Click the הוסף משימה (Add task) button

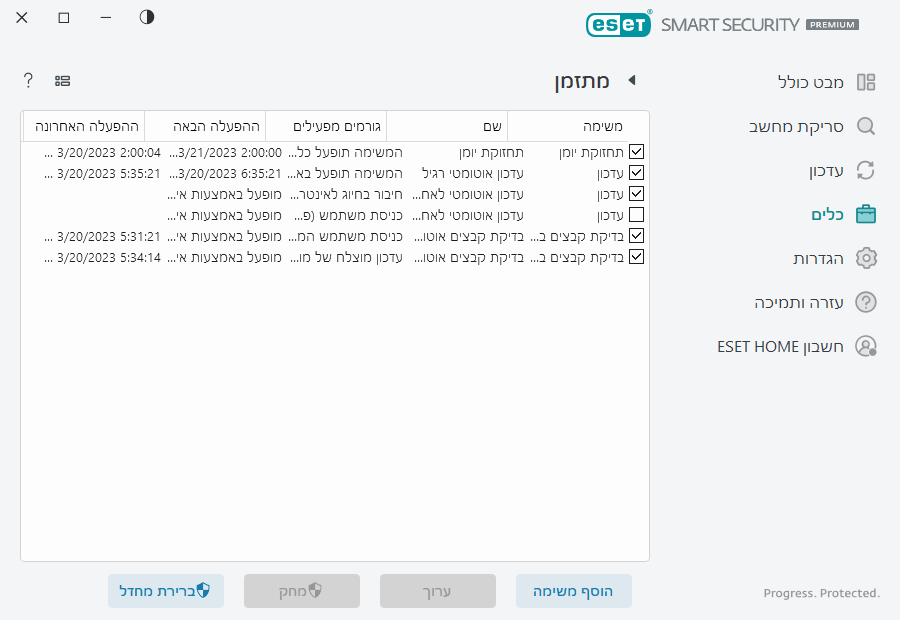coord(573,591)
